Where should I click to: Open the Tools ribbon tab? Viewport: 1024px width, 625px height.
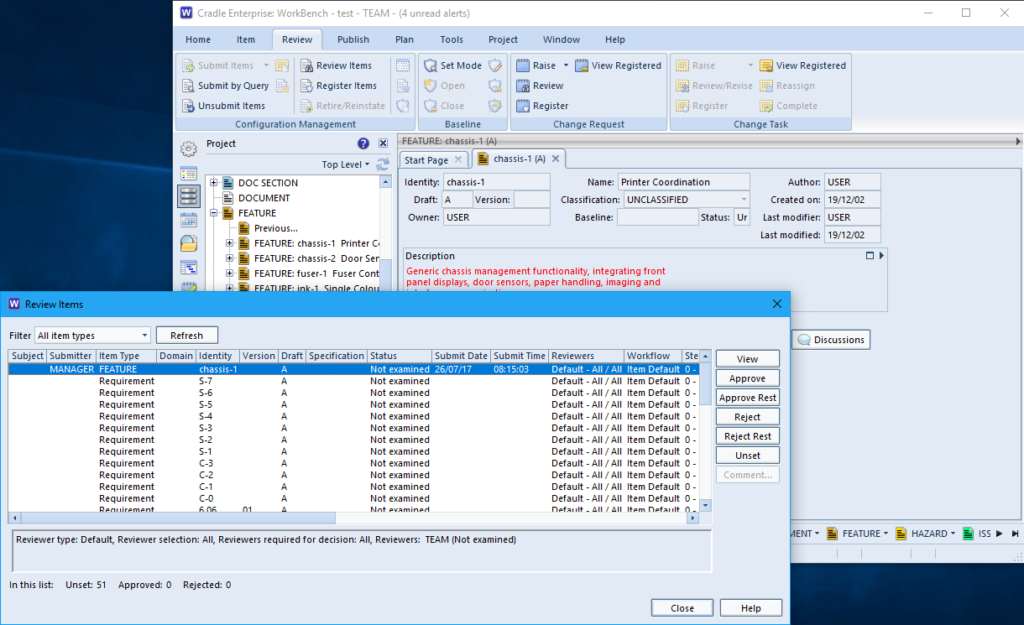click(451, 39)
